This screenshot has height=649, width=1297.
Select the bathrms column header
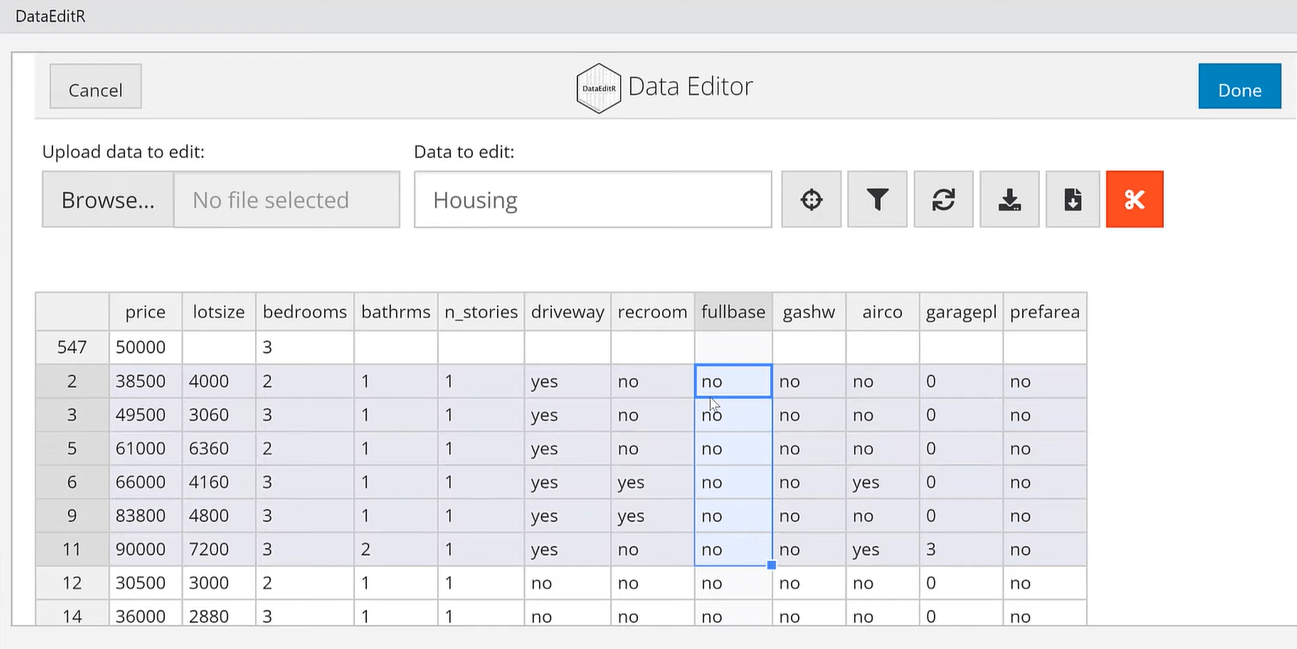click(395, 312)
